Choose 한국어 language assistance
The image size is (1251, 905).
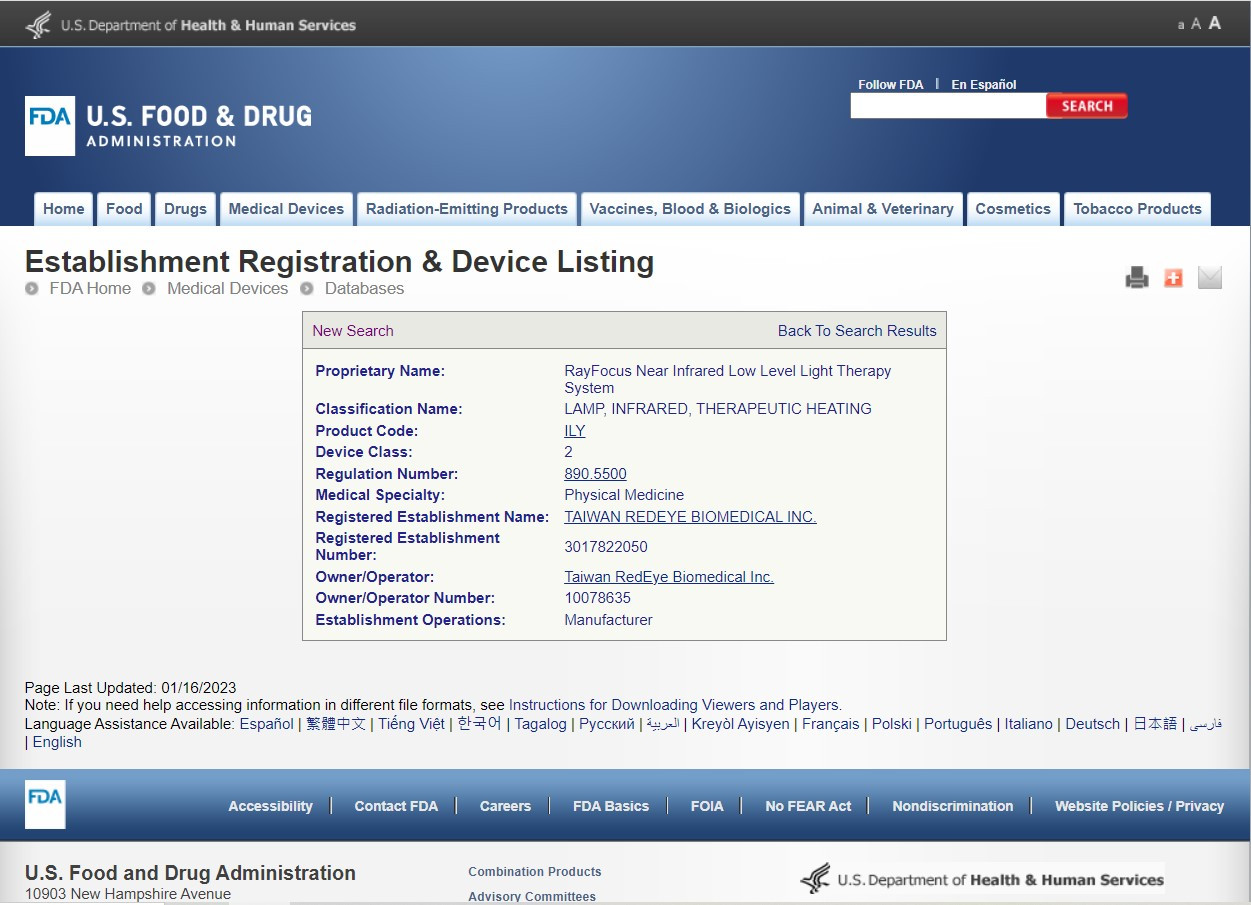[479, 724]
